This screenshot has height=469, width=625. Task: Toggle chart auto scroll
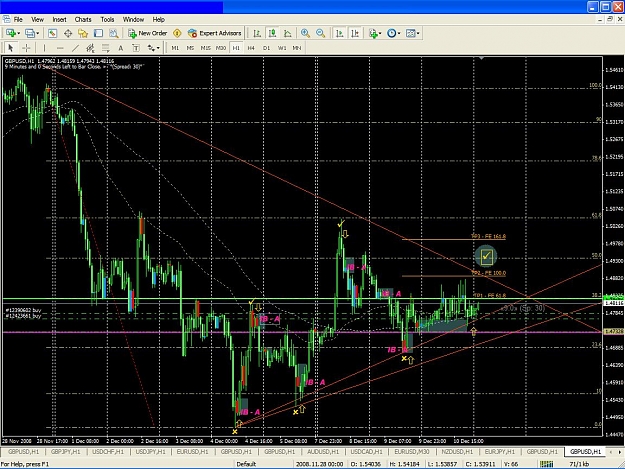click(x=340, y=33)
